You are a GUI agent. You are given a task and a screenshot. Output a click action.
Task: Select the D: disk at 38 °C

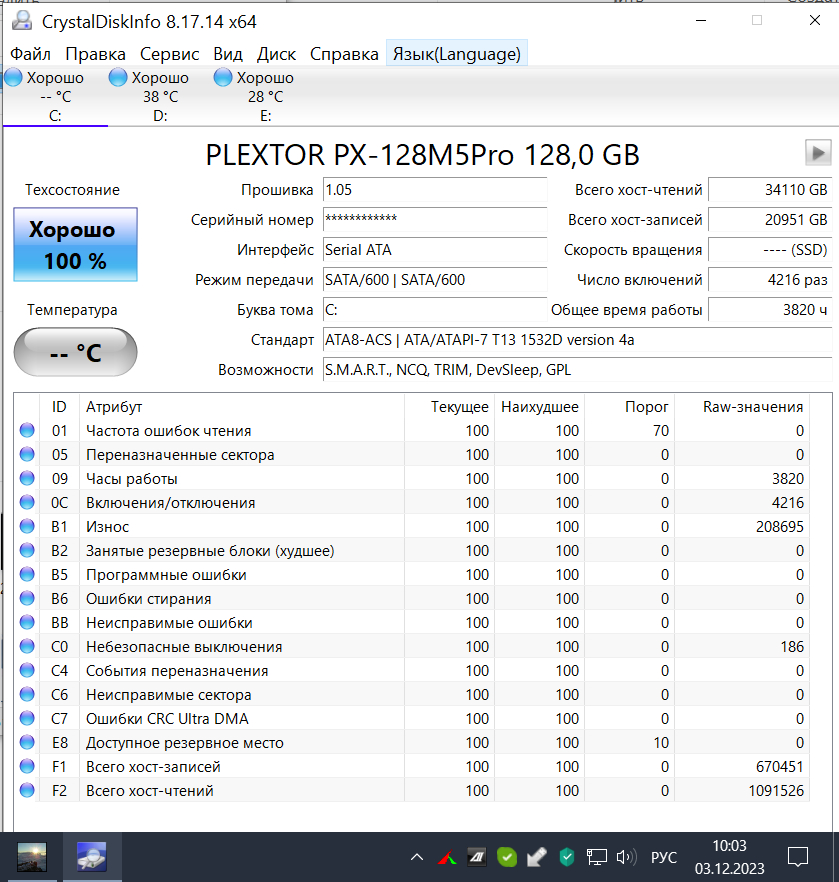160,96
